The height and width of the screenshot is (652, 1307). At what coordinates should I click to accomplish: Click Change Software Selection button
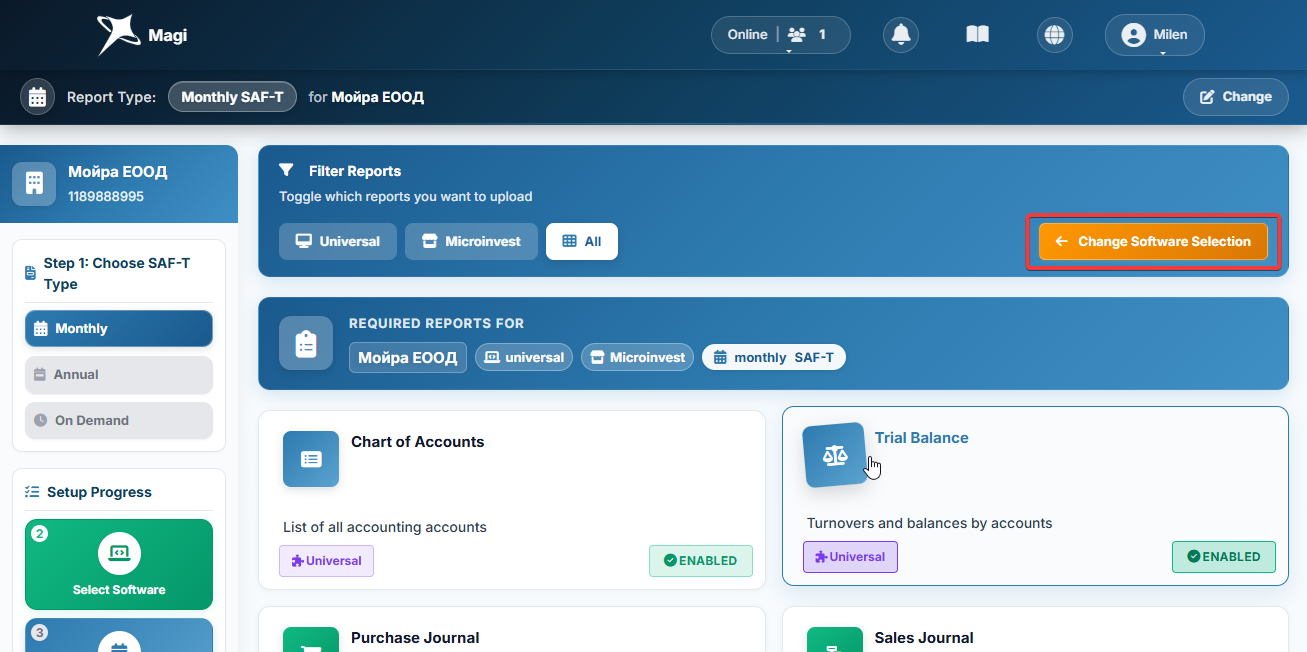pos(1153,242)
